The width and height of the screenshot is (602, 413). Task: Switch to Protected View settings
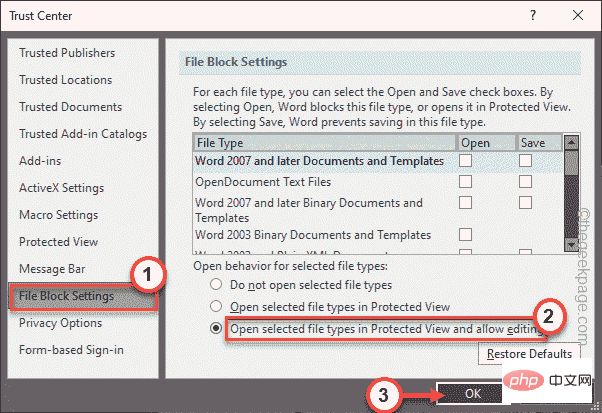(59, 242)
